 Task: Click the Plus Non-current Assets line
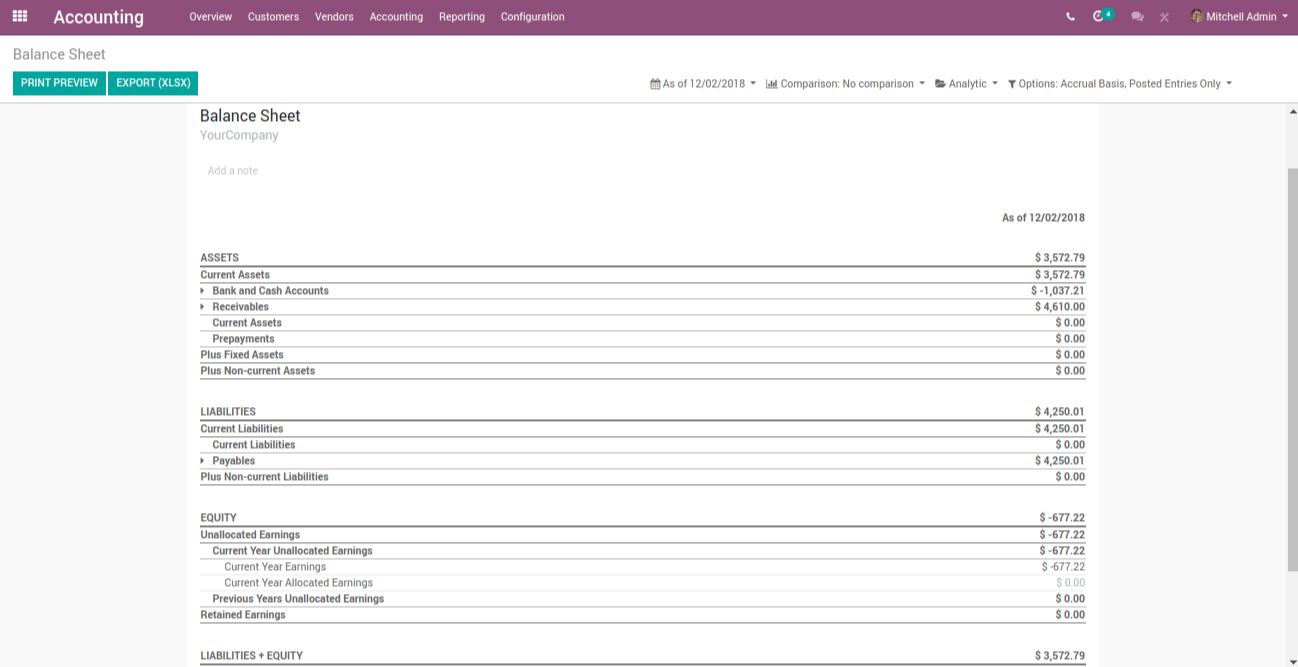[x=642, y=371]
